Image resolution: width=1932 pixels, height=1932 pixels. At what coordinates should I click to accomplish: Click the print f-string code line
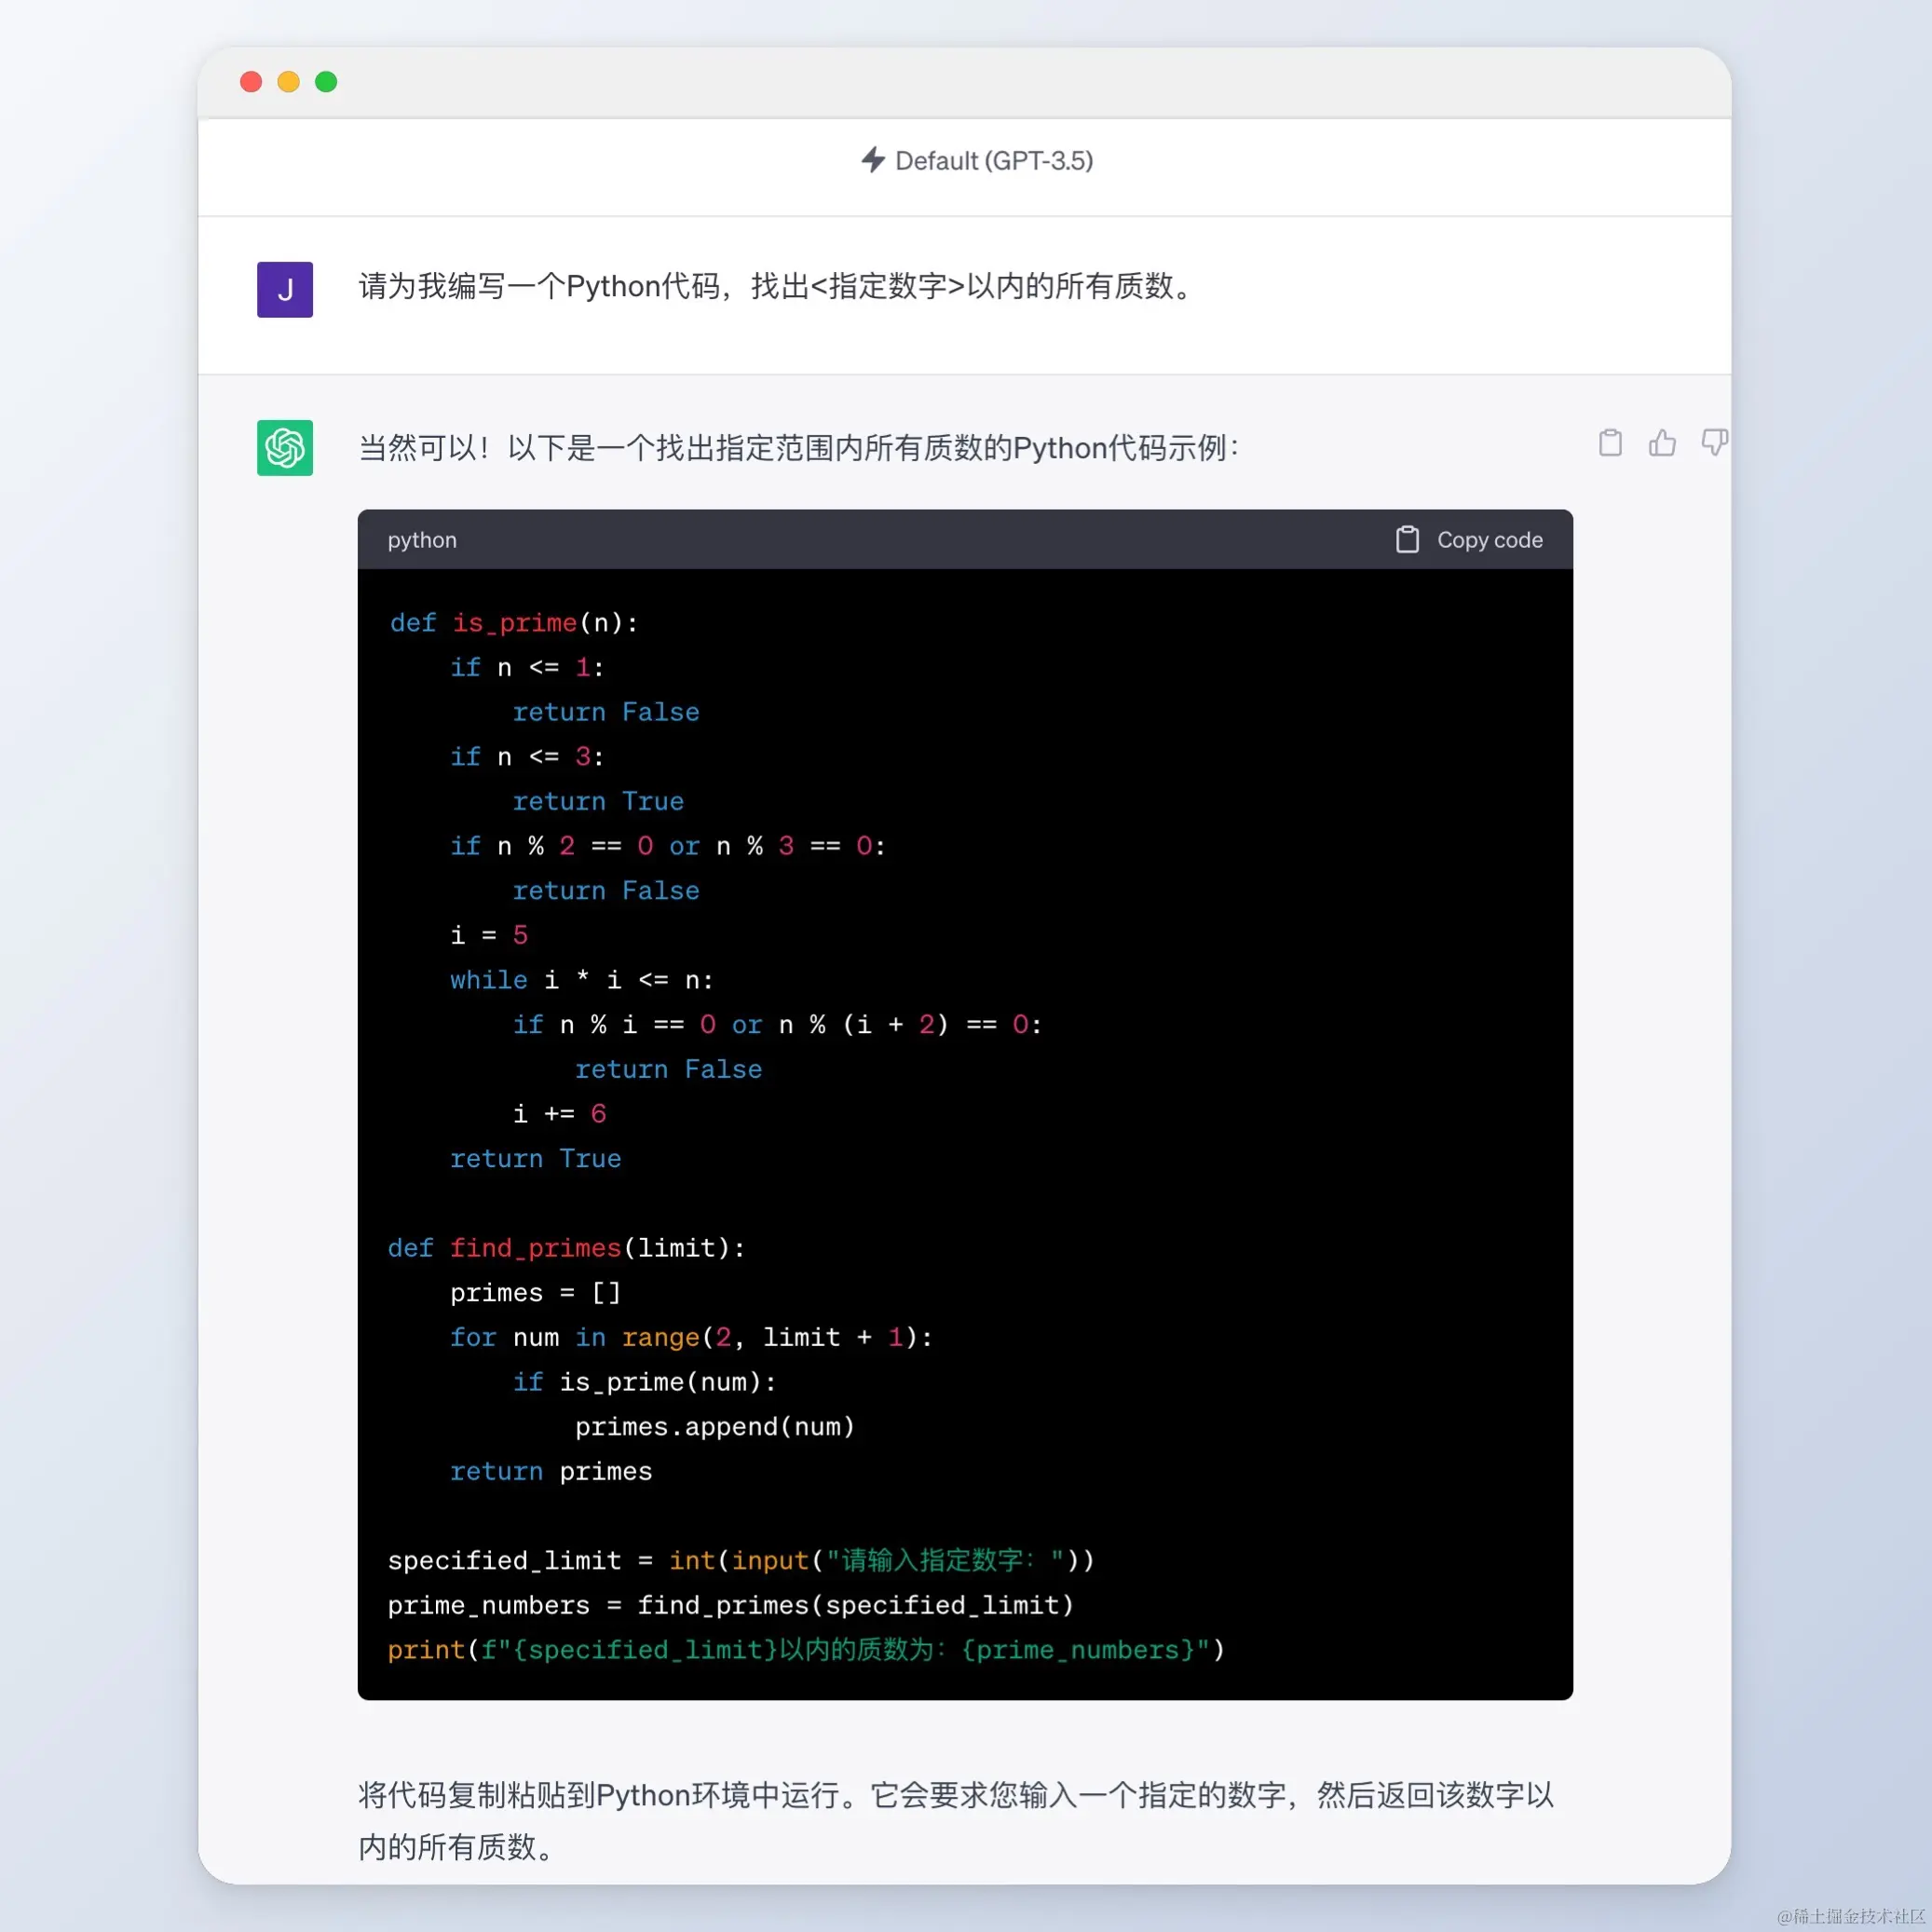pyautogui.click(x=805, y=1650)
